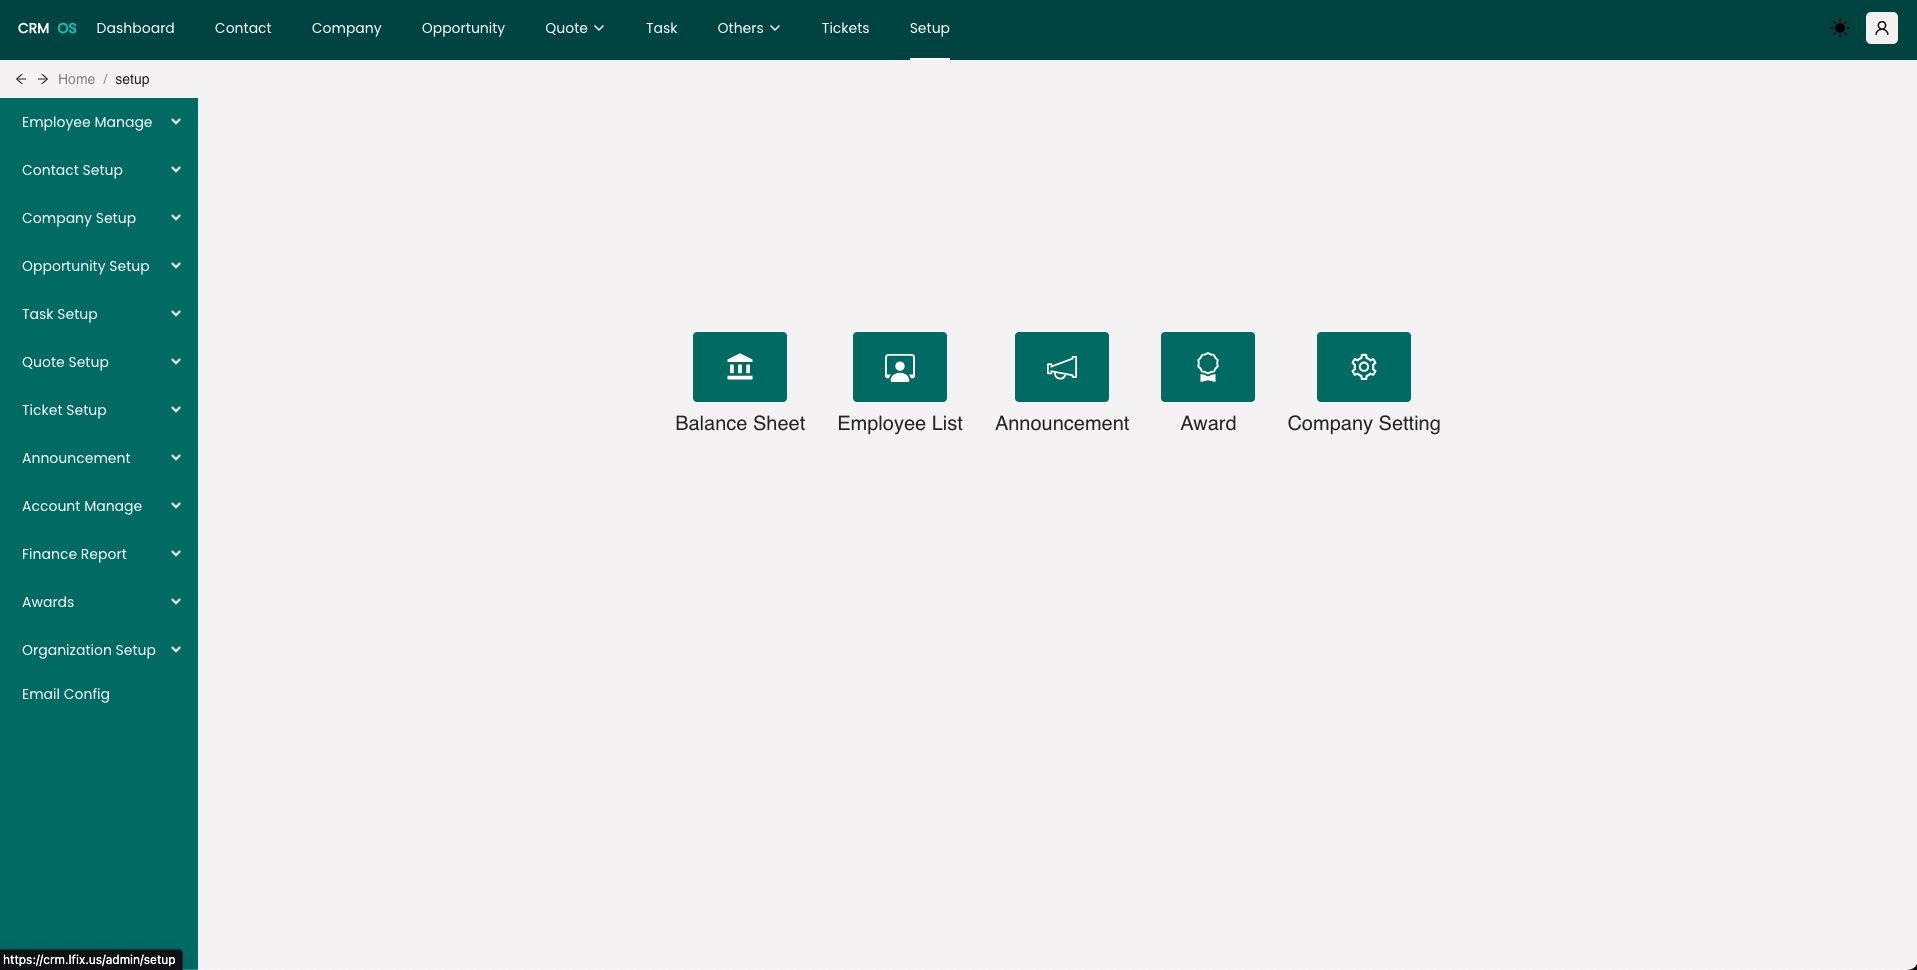The width and height of the screenshot is (1917, 970).
Task: Click the forward arrow in breadcrumb
Action: pyautogui.click(x=43, y=79)
